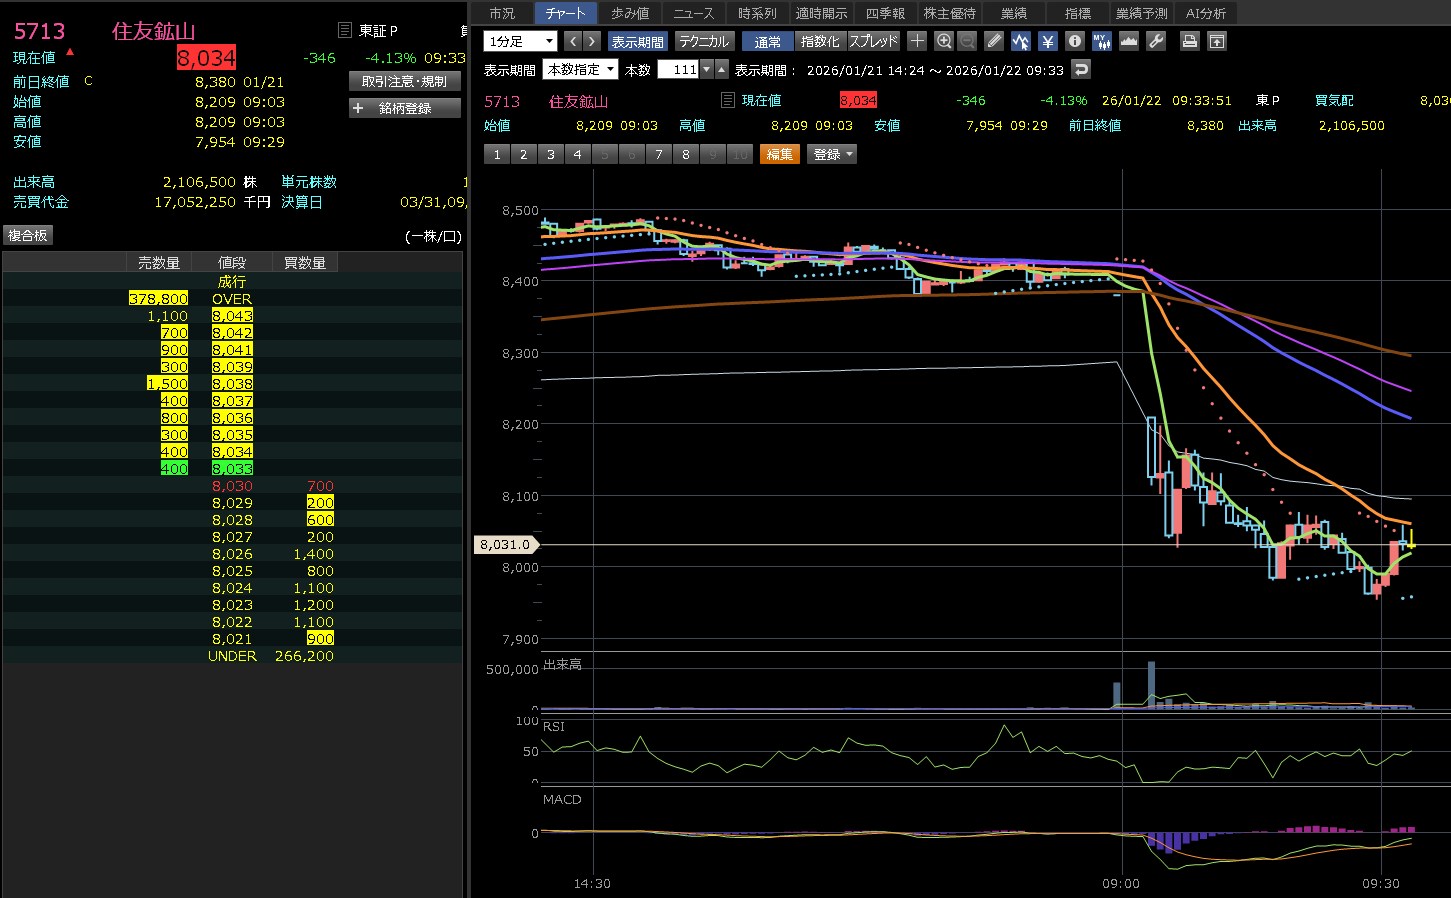Click the return arrow reset period icon

coord(1080,69)
